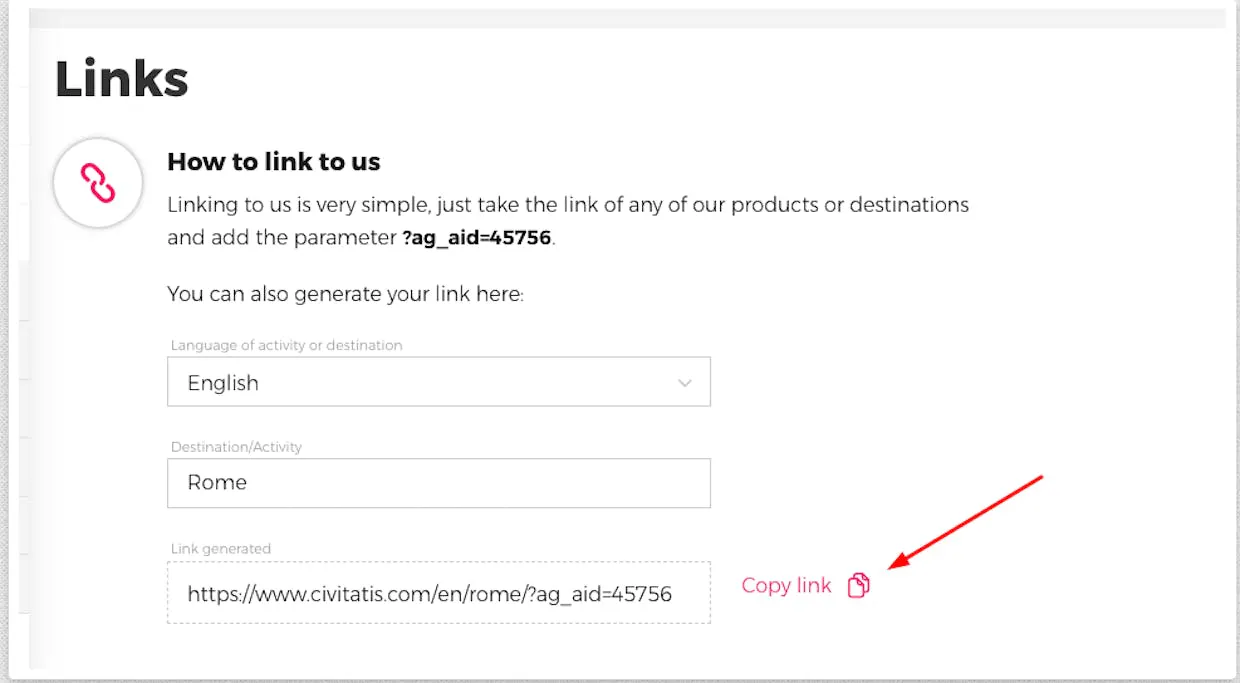The image size is (1240, 683).
Task: Select the English value in language combo box
Action: [223, 383]
